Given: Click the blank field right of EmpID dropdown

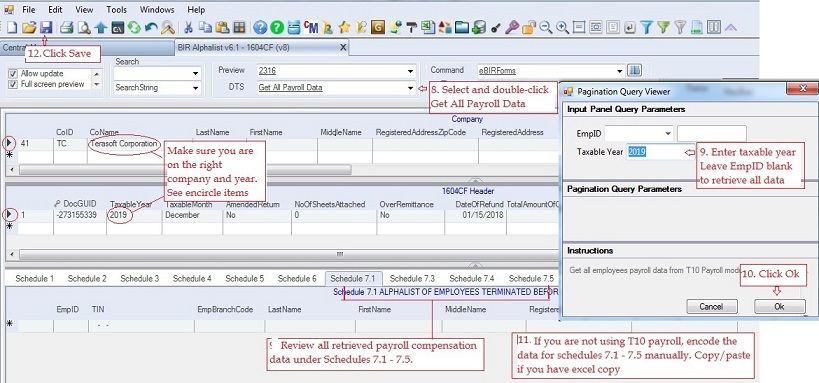Looking at the screenshot, I should tap(711, 134).
